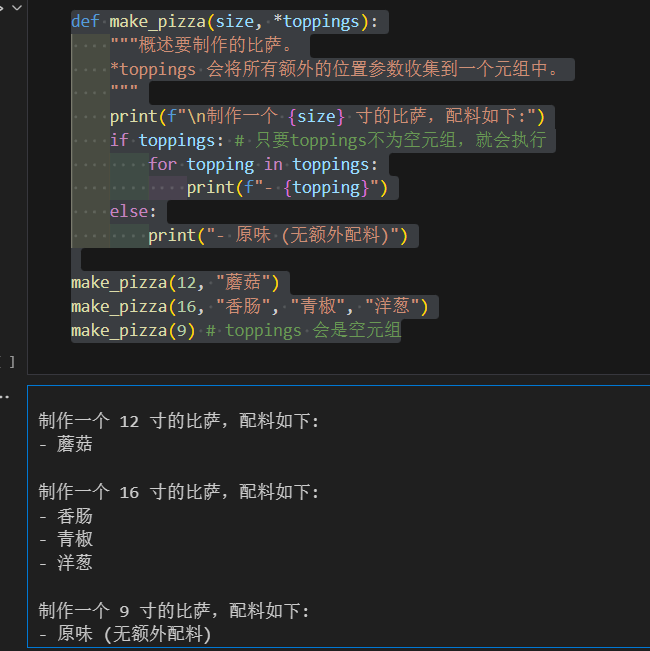Click the make_pizza(9) call
The height and width of the screenshot is (651, 650).
point(133,331)
